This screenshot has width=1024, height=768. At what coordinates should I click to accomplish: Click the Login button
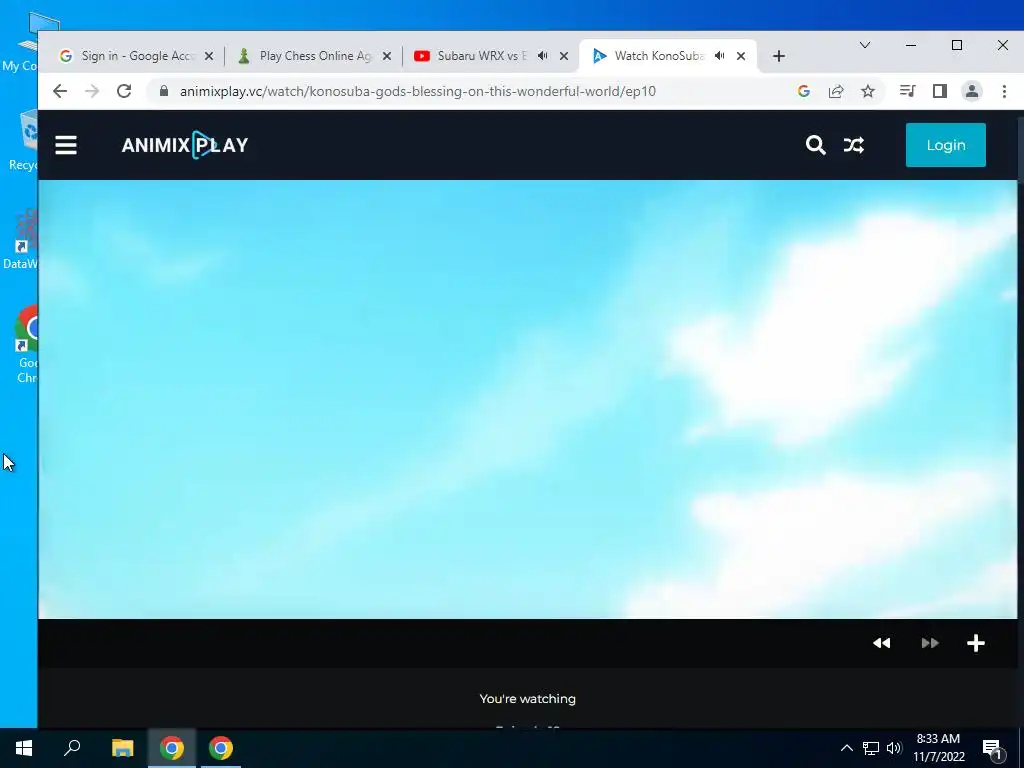point(946,145)
